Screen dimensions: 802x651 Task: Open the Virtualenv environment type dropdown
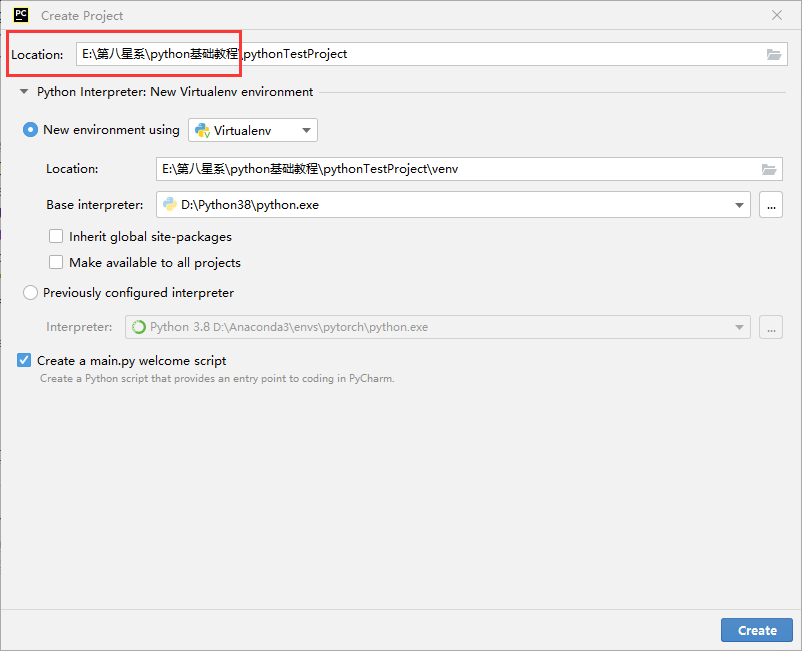tap(253, 130)
